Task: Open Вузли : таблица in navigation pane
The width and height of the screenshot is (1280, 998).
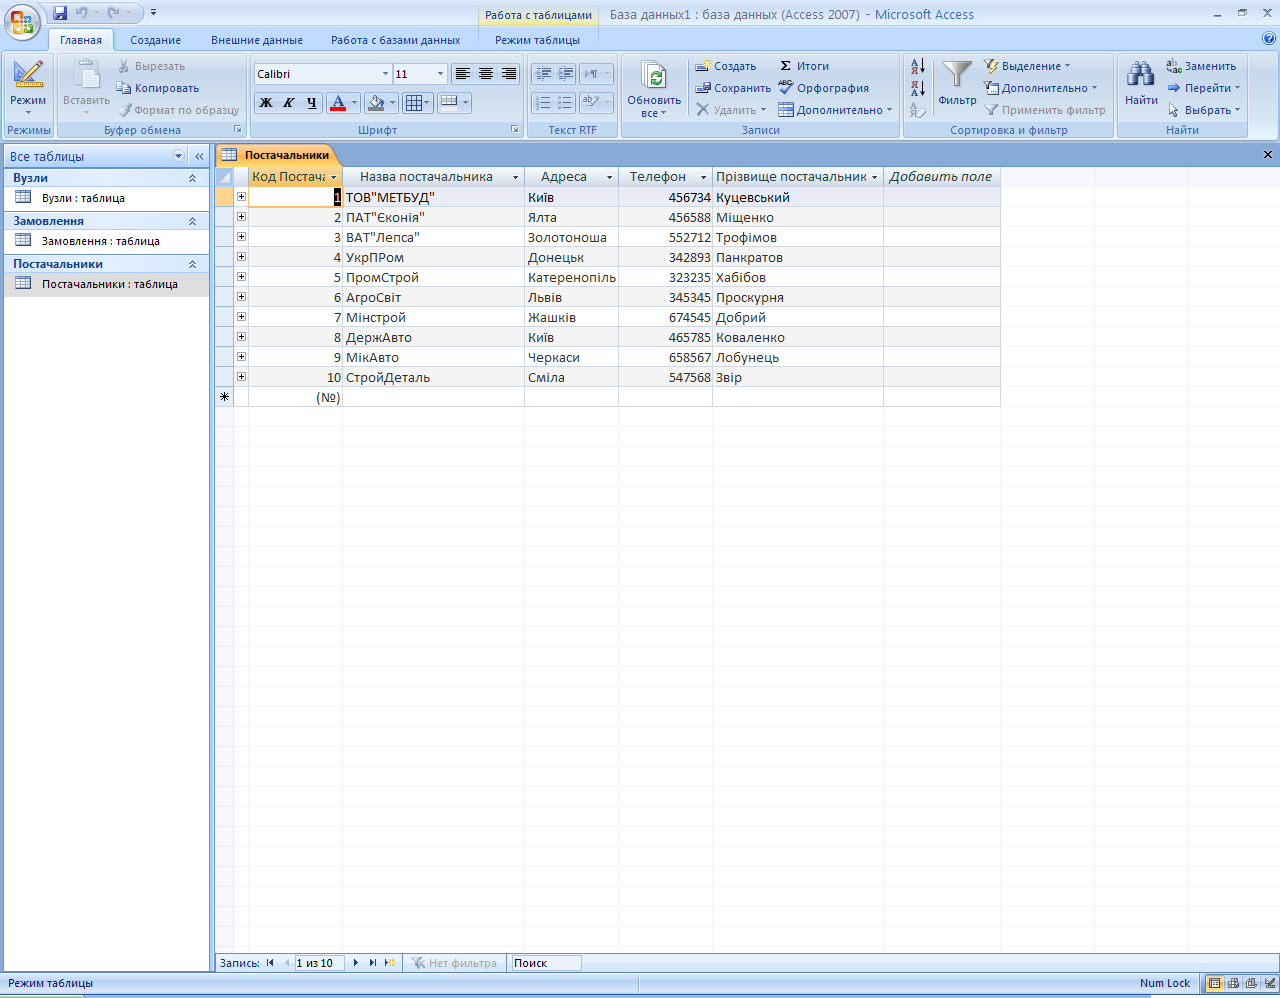Action: click(x=83, y=198)
